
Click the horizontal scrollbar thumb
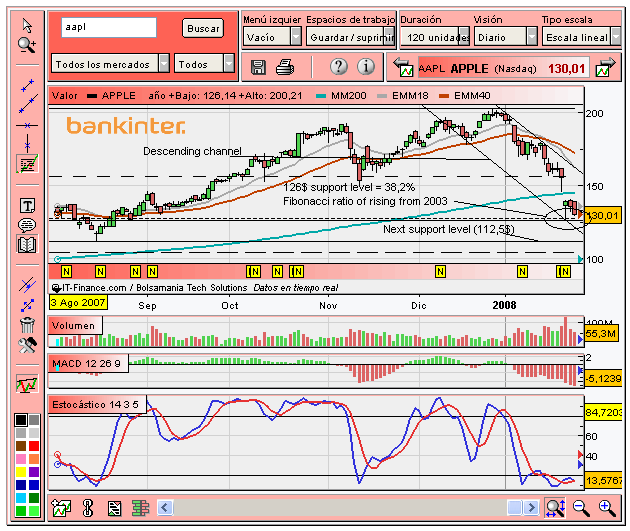[x=515, y=508]
